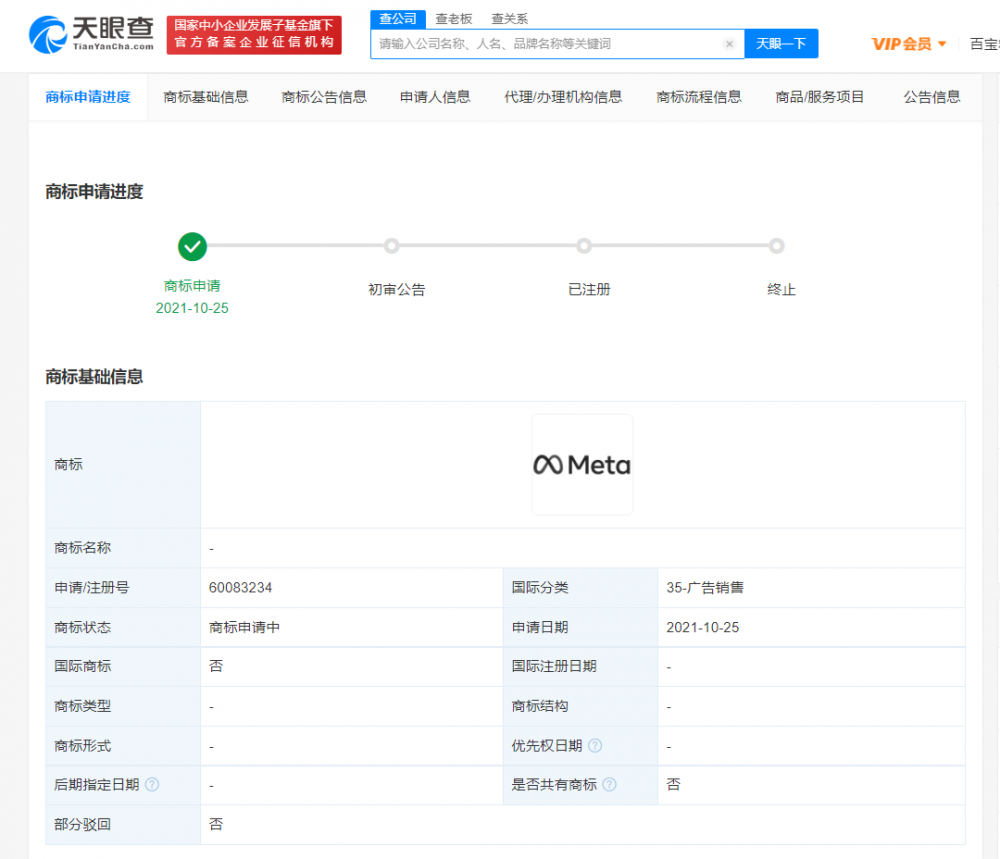Viewport: 1000px width, 859px height.
Task: Open the 申请人信息 tab
Action: tap(433, 97)
